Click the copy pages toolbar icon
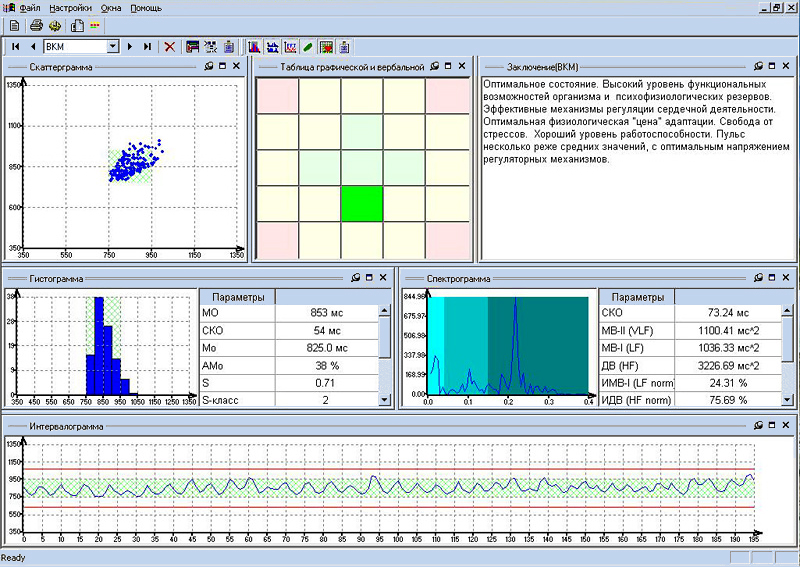Viewport: 800px width, 567px height. tap(76, 25)
